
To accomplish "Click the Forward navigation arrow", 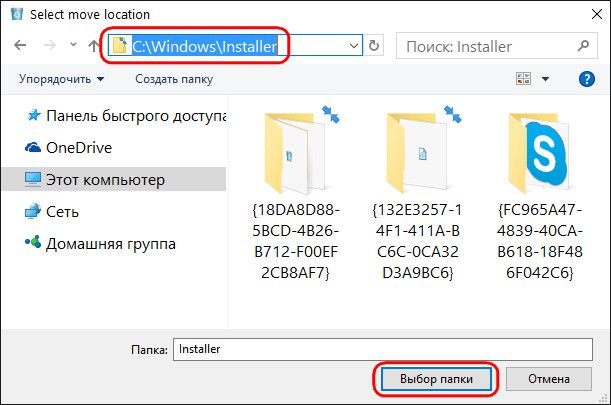I will coord(49,46).
